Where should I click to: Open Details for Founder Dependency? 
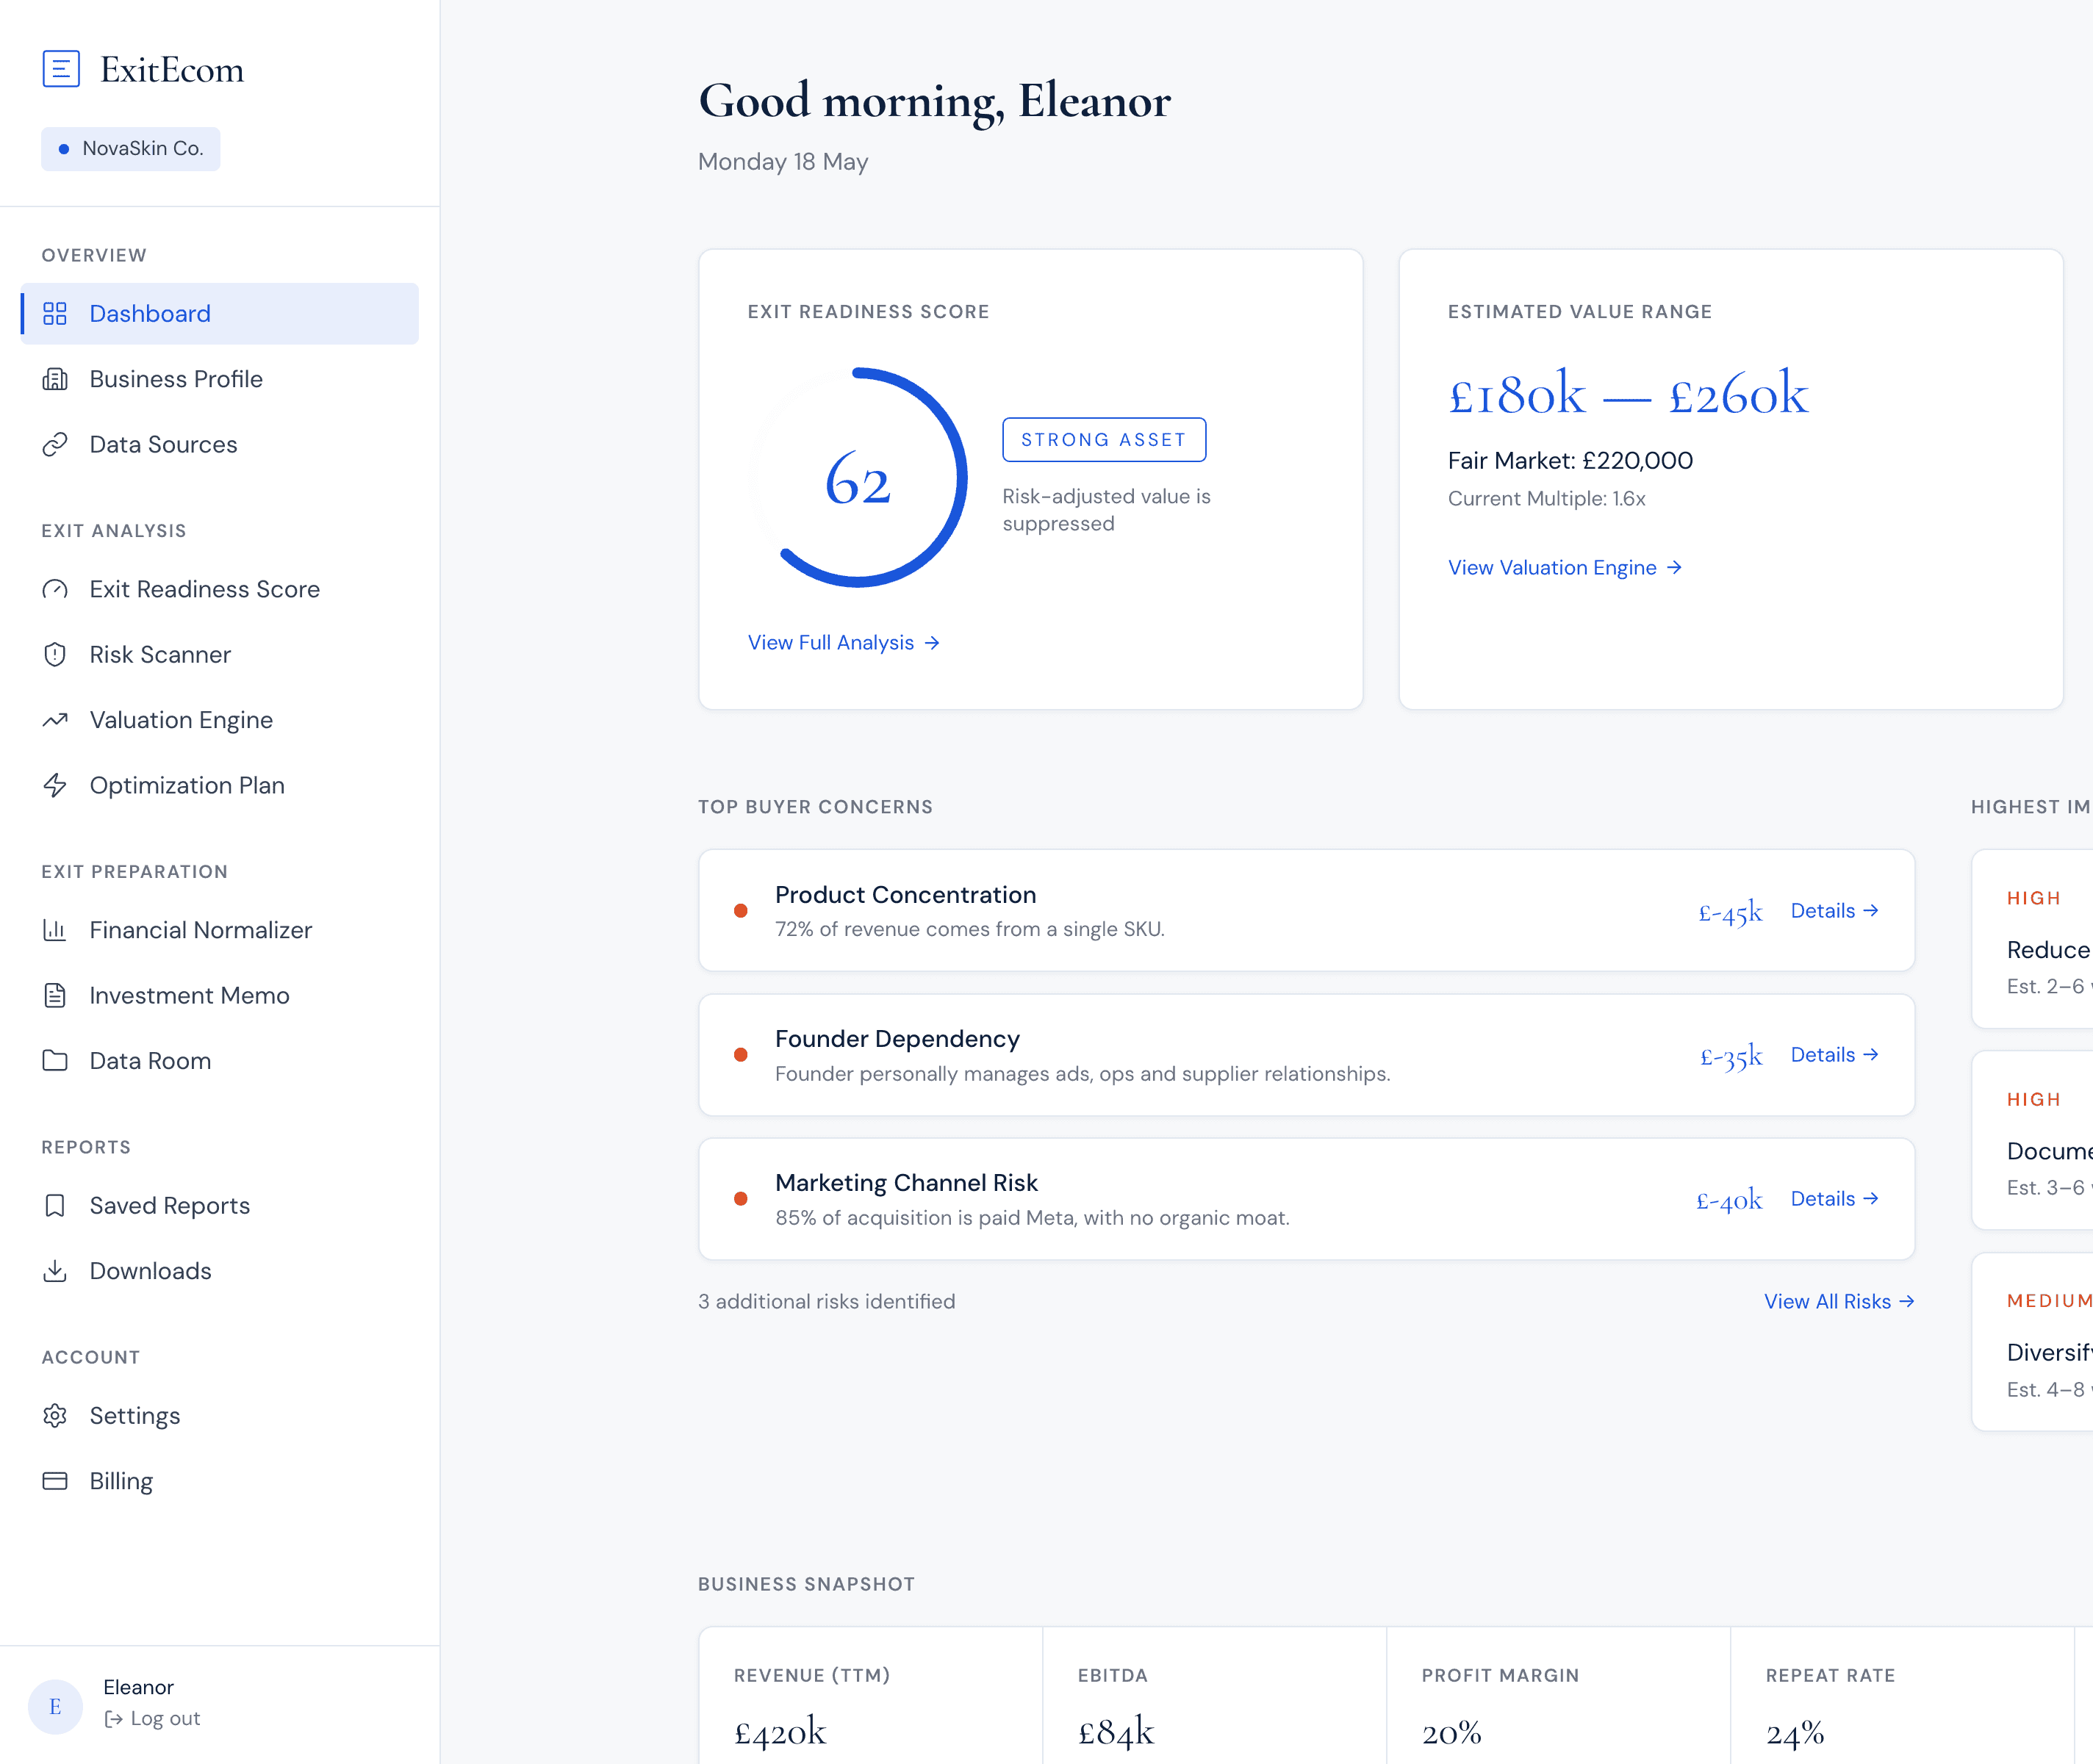click(x=1835, y=1055)
